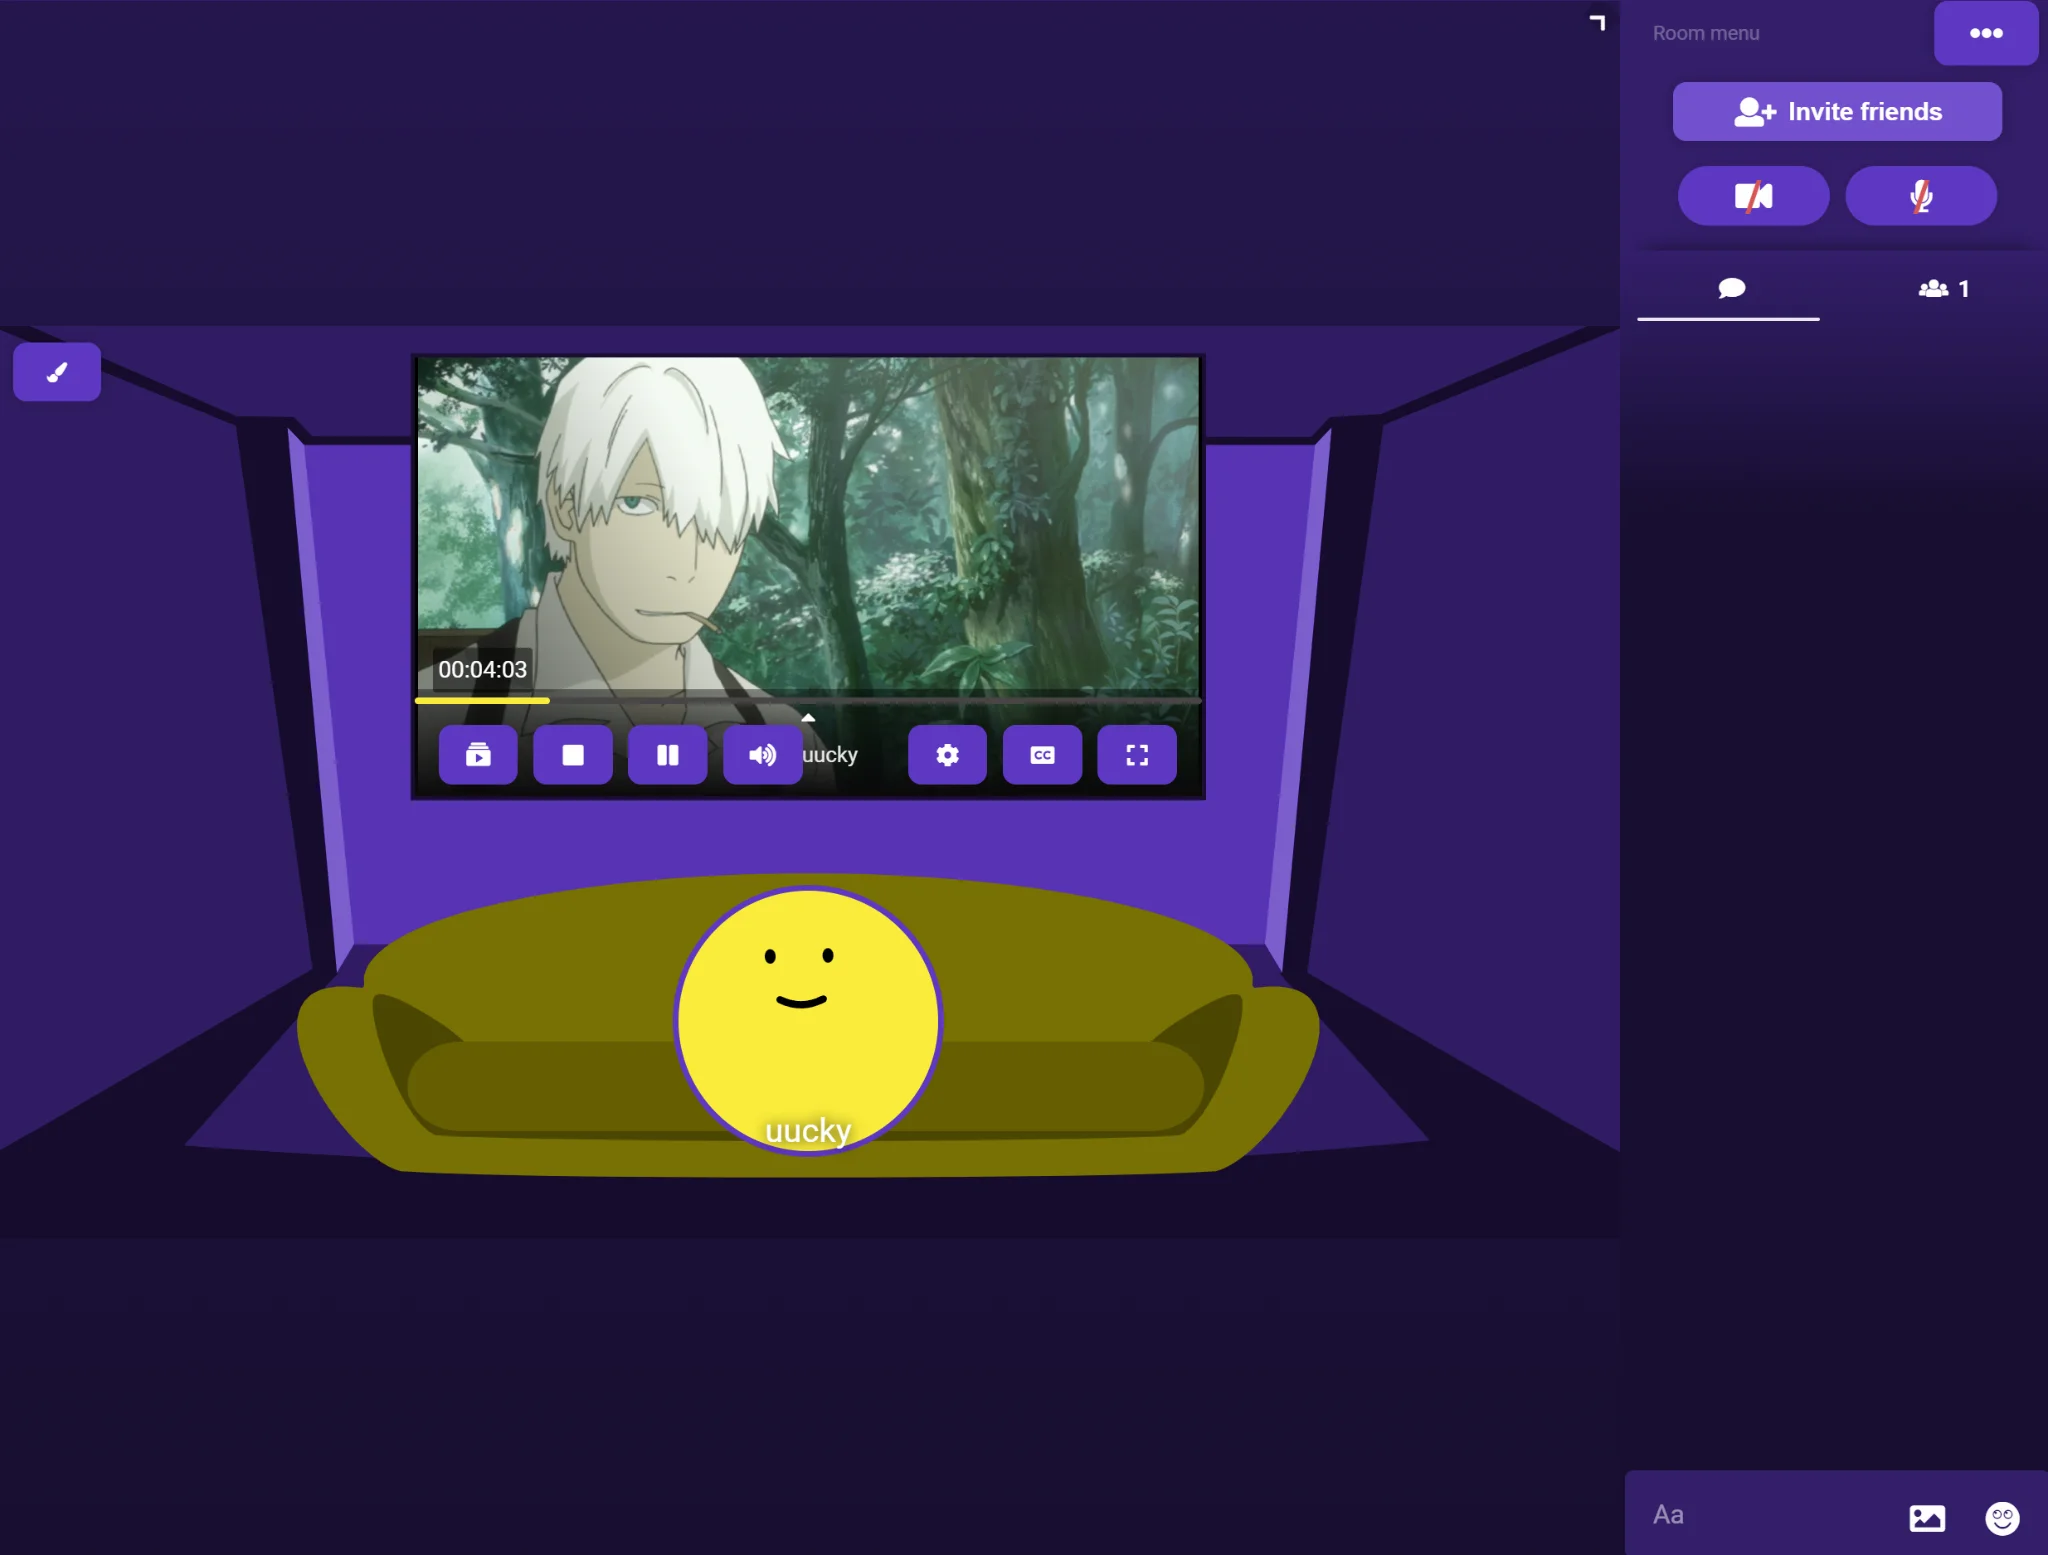
Task: Switch to the chat tab
Action: [x=1730, y=289]
